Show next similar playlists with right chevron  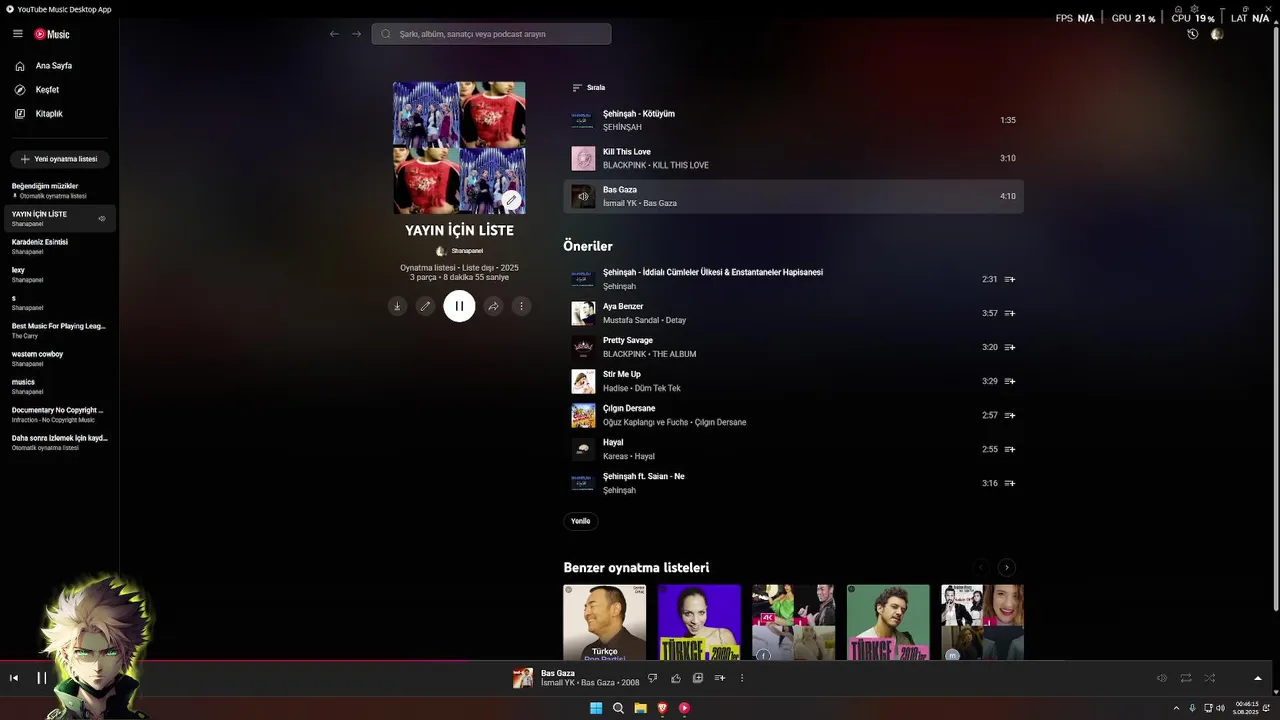[x=1006, y=568]
